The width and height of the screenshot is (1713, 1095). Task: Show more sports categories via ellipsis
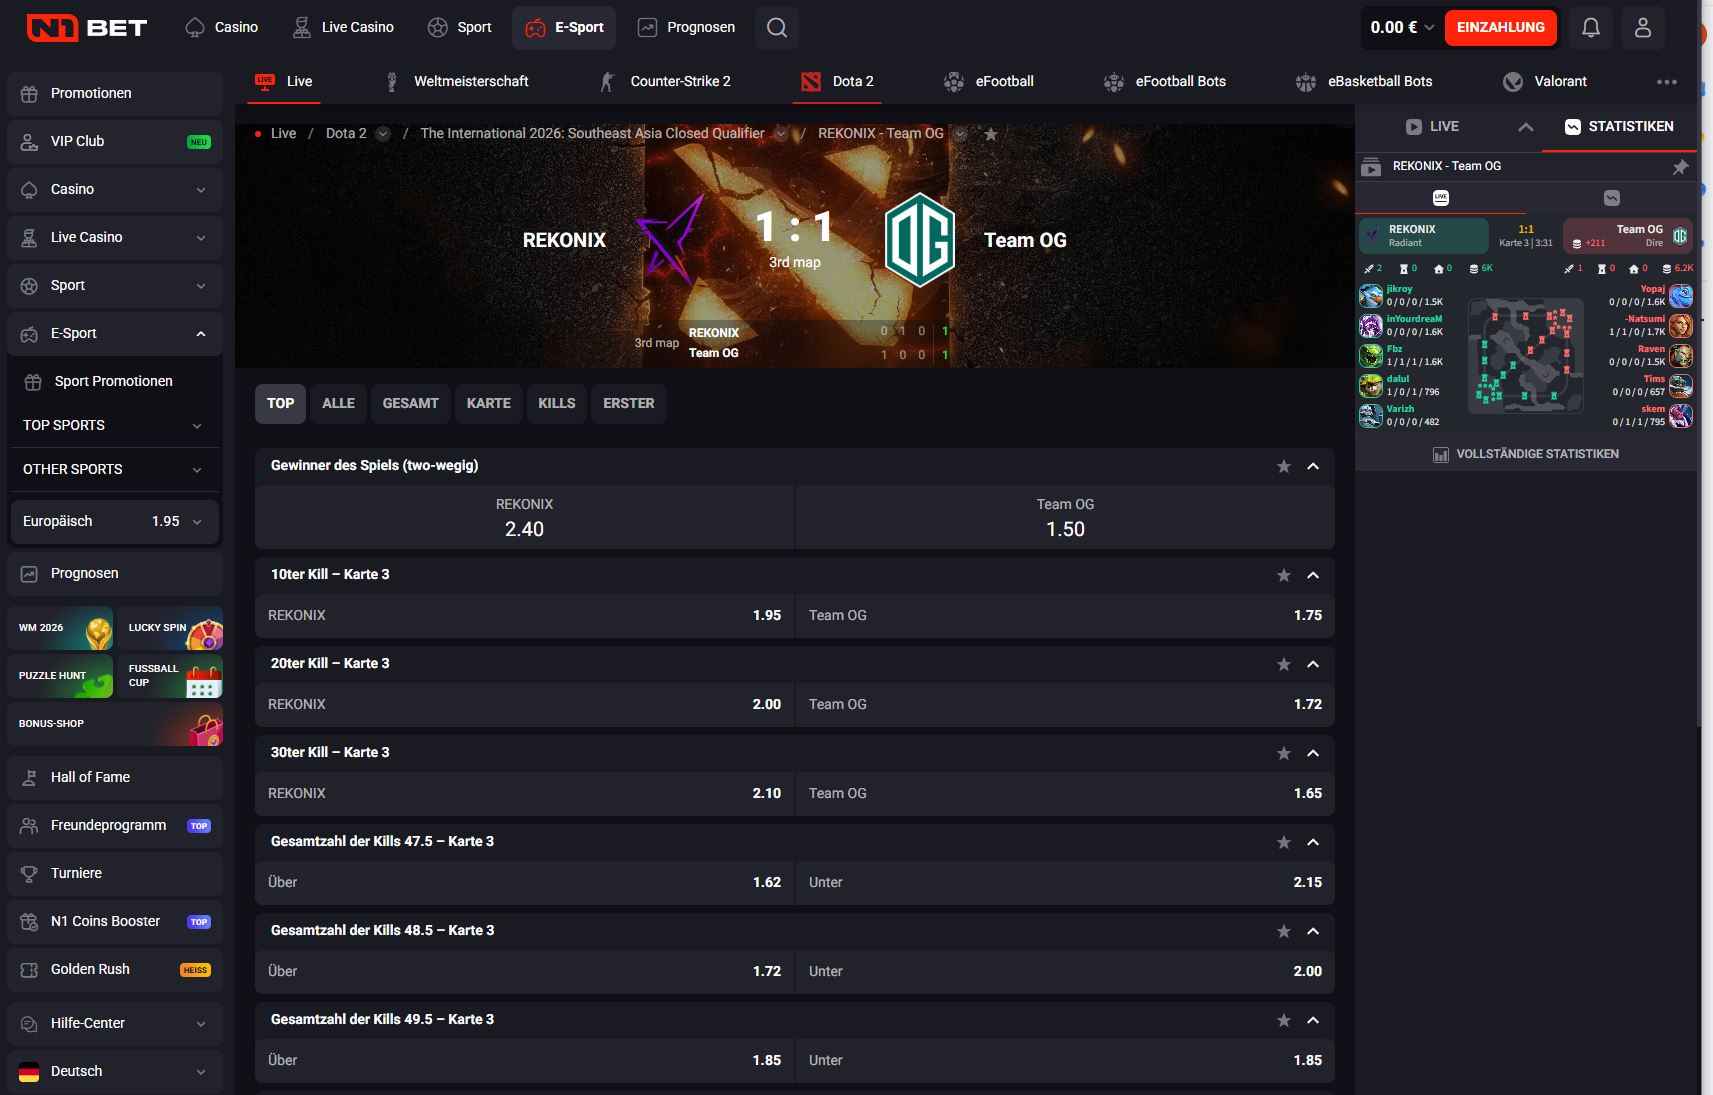(1666, 82)
